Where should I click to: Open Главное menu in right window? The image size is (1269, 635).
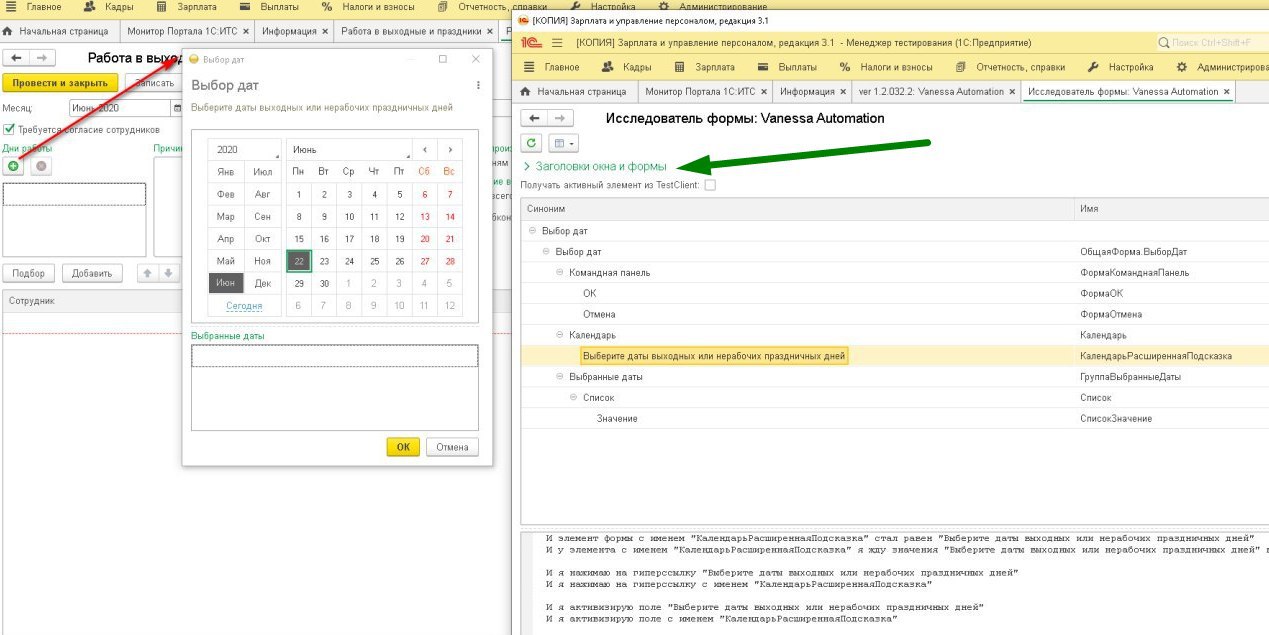[x=552, y=67]
